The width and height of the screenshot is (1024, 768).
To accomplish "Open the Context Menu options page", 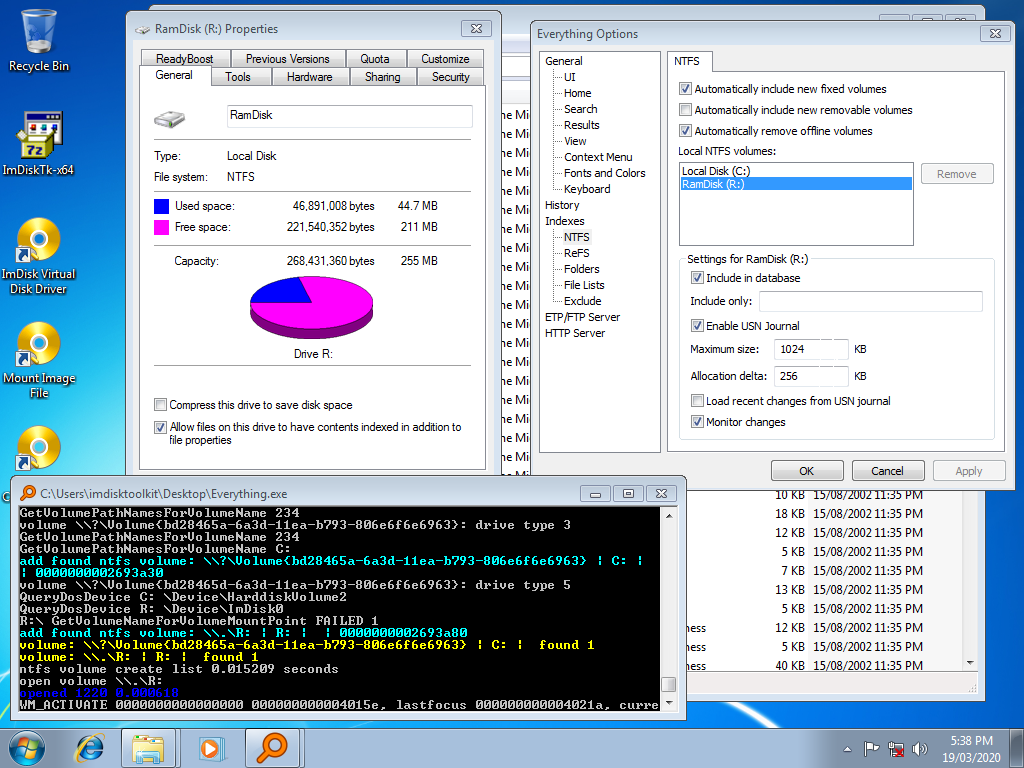I will tap(598, 157).
